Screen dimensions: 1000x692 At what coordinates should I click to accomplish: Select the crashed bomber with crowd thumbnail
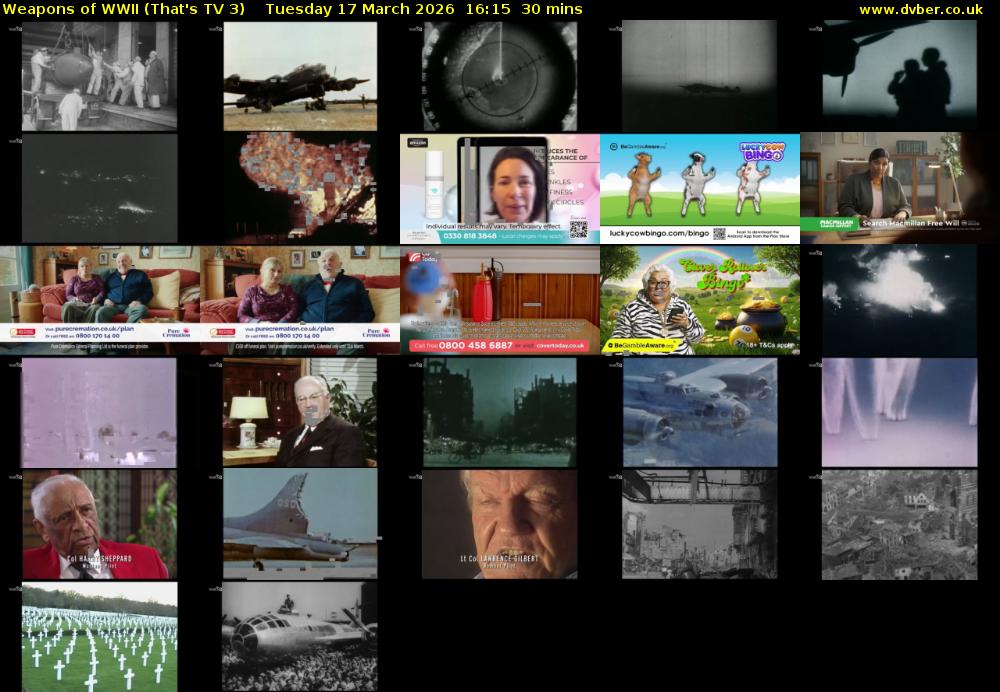pyautogui.click(x=299, y=636)
